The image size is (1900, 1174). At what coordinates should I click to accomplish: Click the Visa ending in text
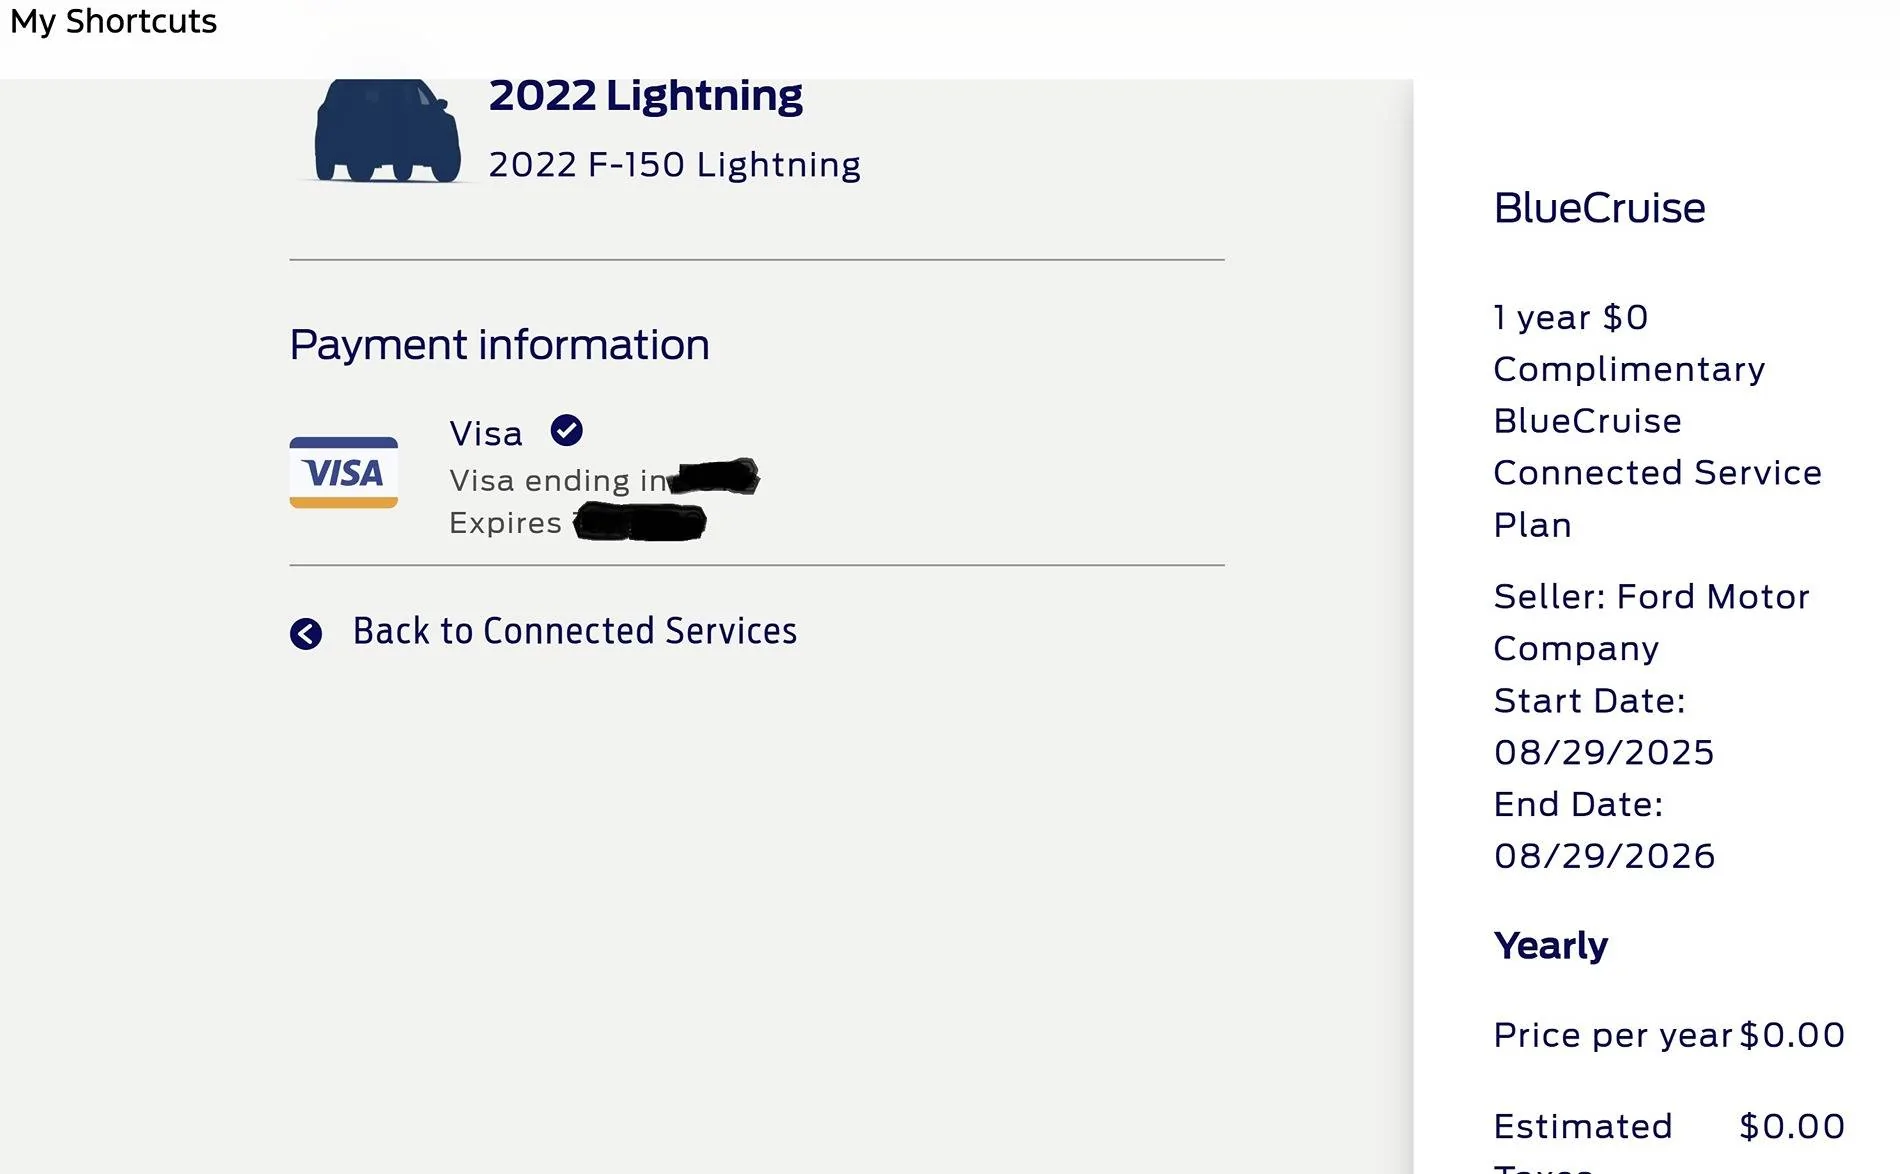557,481
